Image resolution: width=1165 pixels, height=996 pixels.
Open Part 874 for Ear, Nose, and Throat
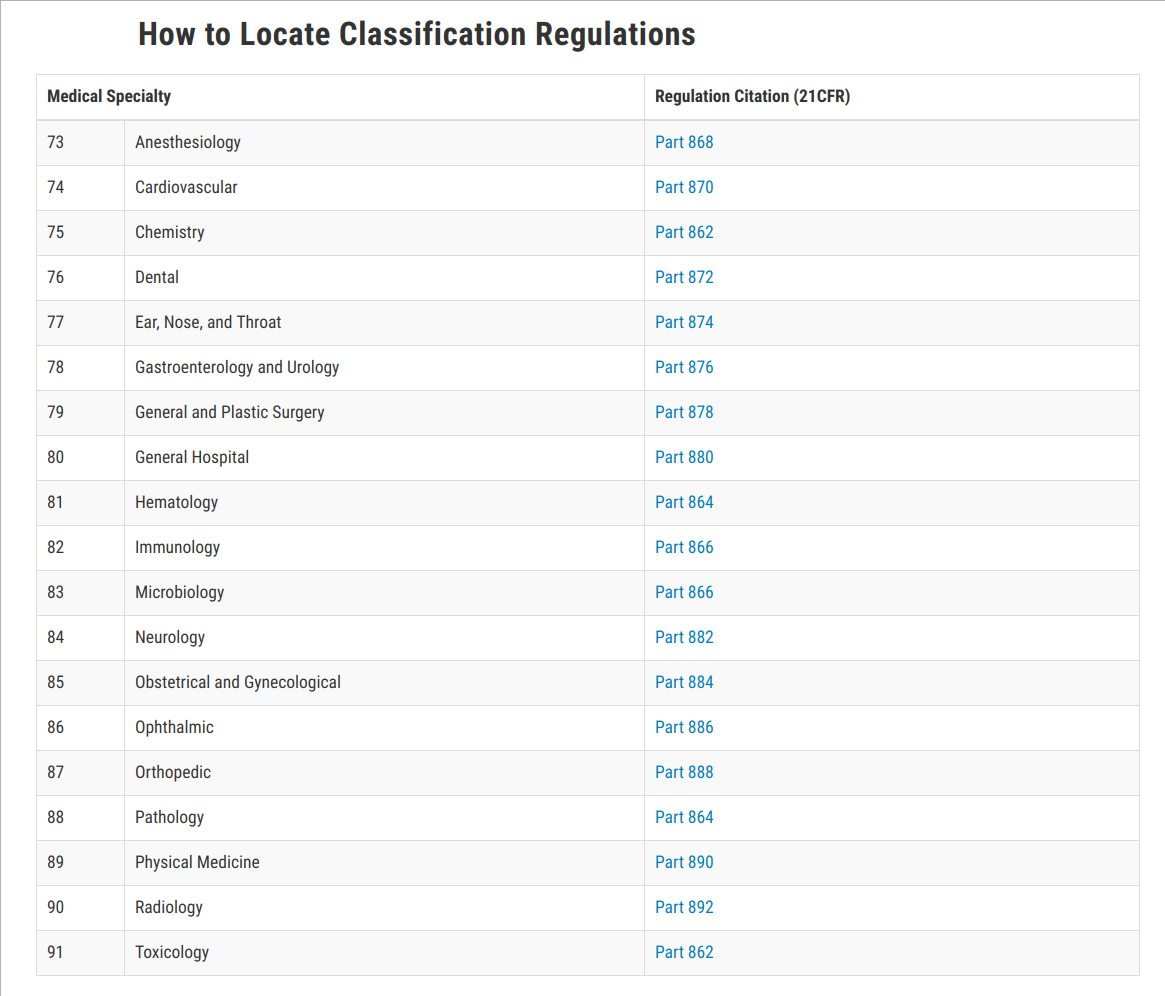(x=684, y=322)
